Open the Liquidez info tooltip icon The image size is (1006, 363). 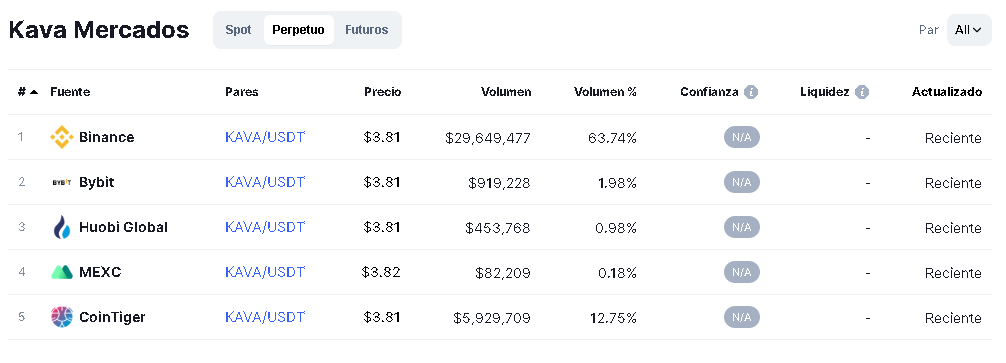[862, 92]
